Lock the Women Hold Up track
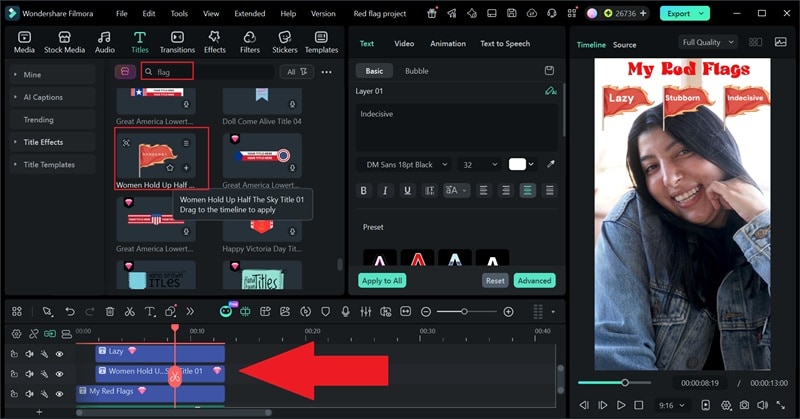Viewport: 800px width, 419px height. pos(14,374)
